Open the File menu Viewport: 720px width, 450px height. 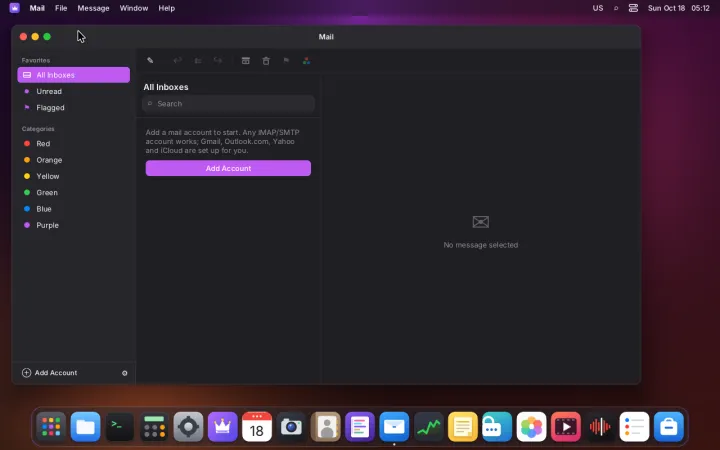61,8
